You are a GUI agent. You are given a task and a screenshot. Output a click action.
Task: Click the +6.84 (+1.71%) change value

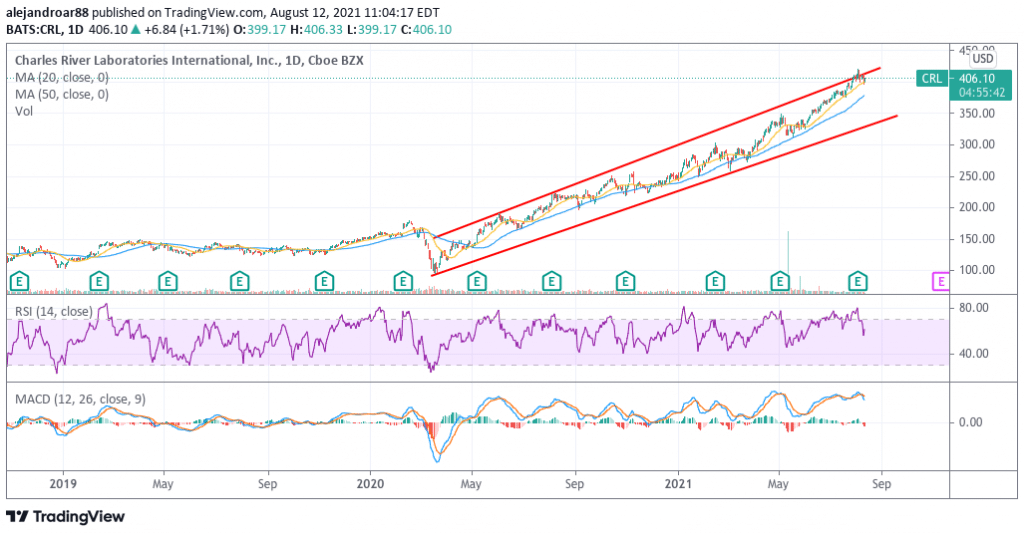coord(186,29)
